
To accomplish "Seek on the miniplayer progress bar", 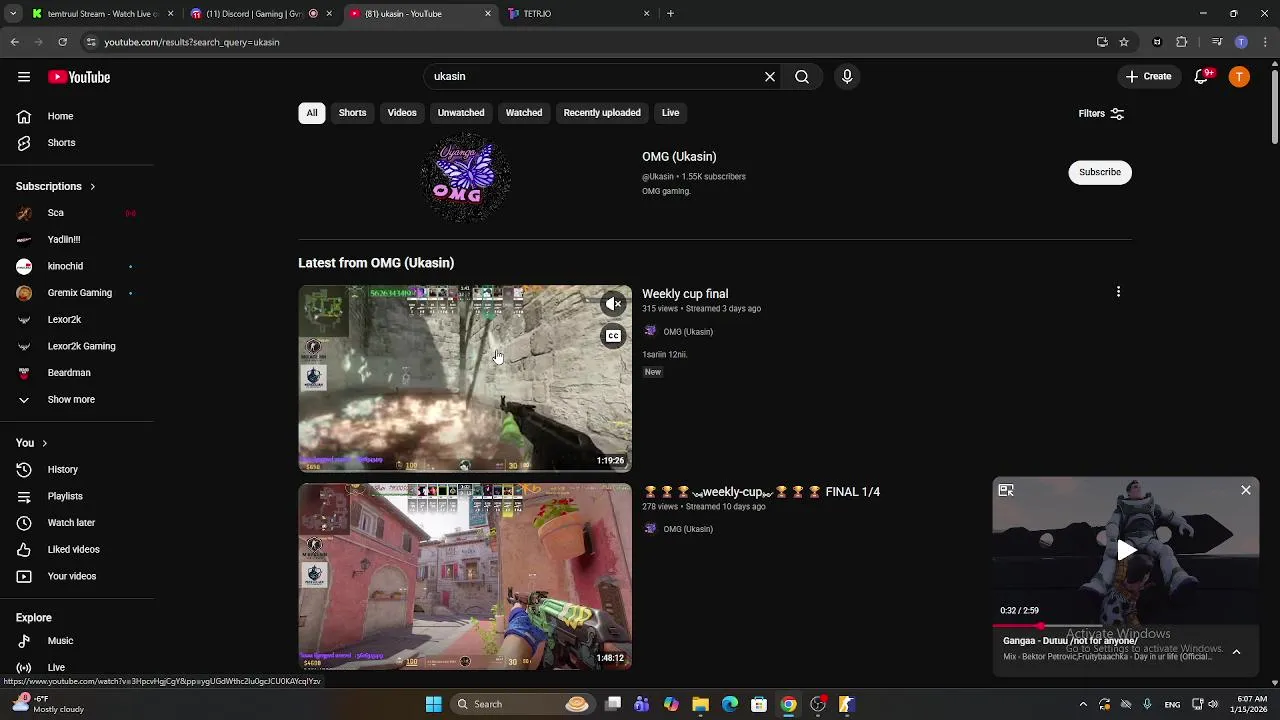I will tap(1126, 626).
